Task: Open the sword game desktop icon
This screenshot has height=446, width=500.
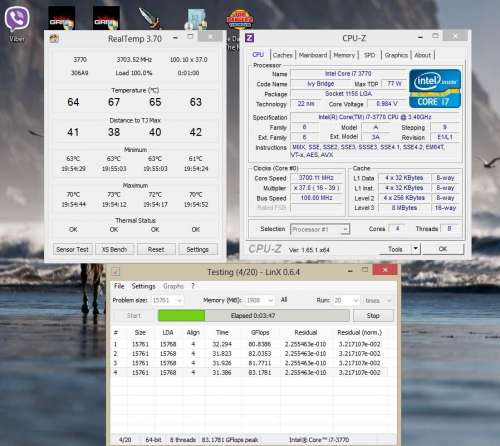Action: tap(150, 18)
